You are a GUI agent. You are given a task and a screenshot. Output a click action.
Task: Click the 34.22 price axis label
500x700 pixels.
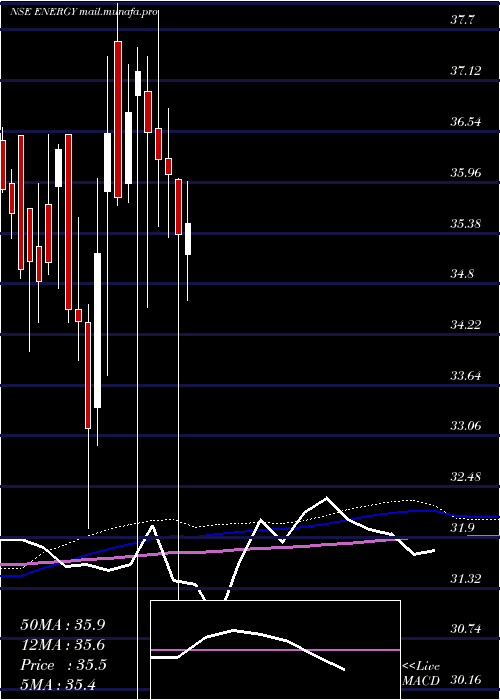pyautogui.click(x=465, y=325)
